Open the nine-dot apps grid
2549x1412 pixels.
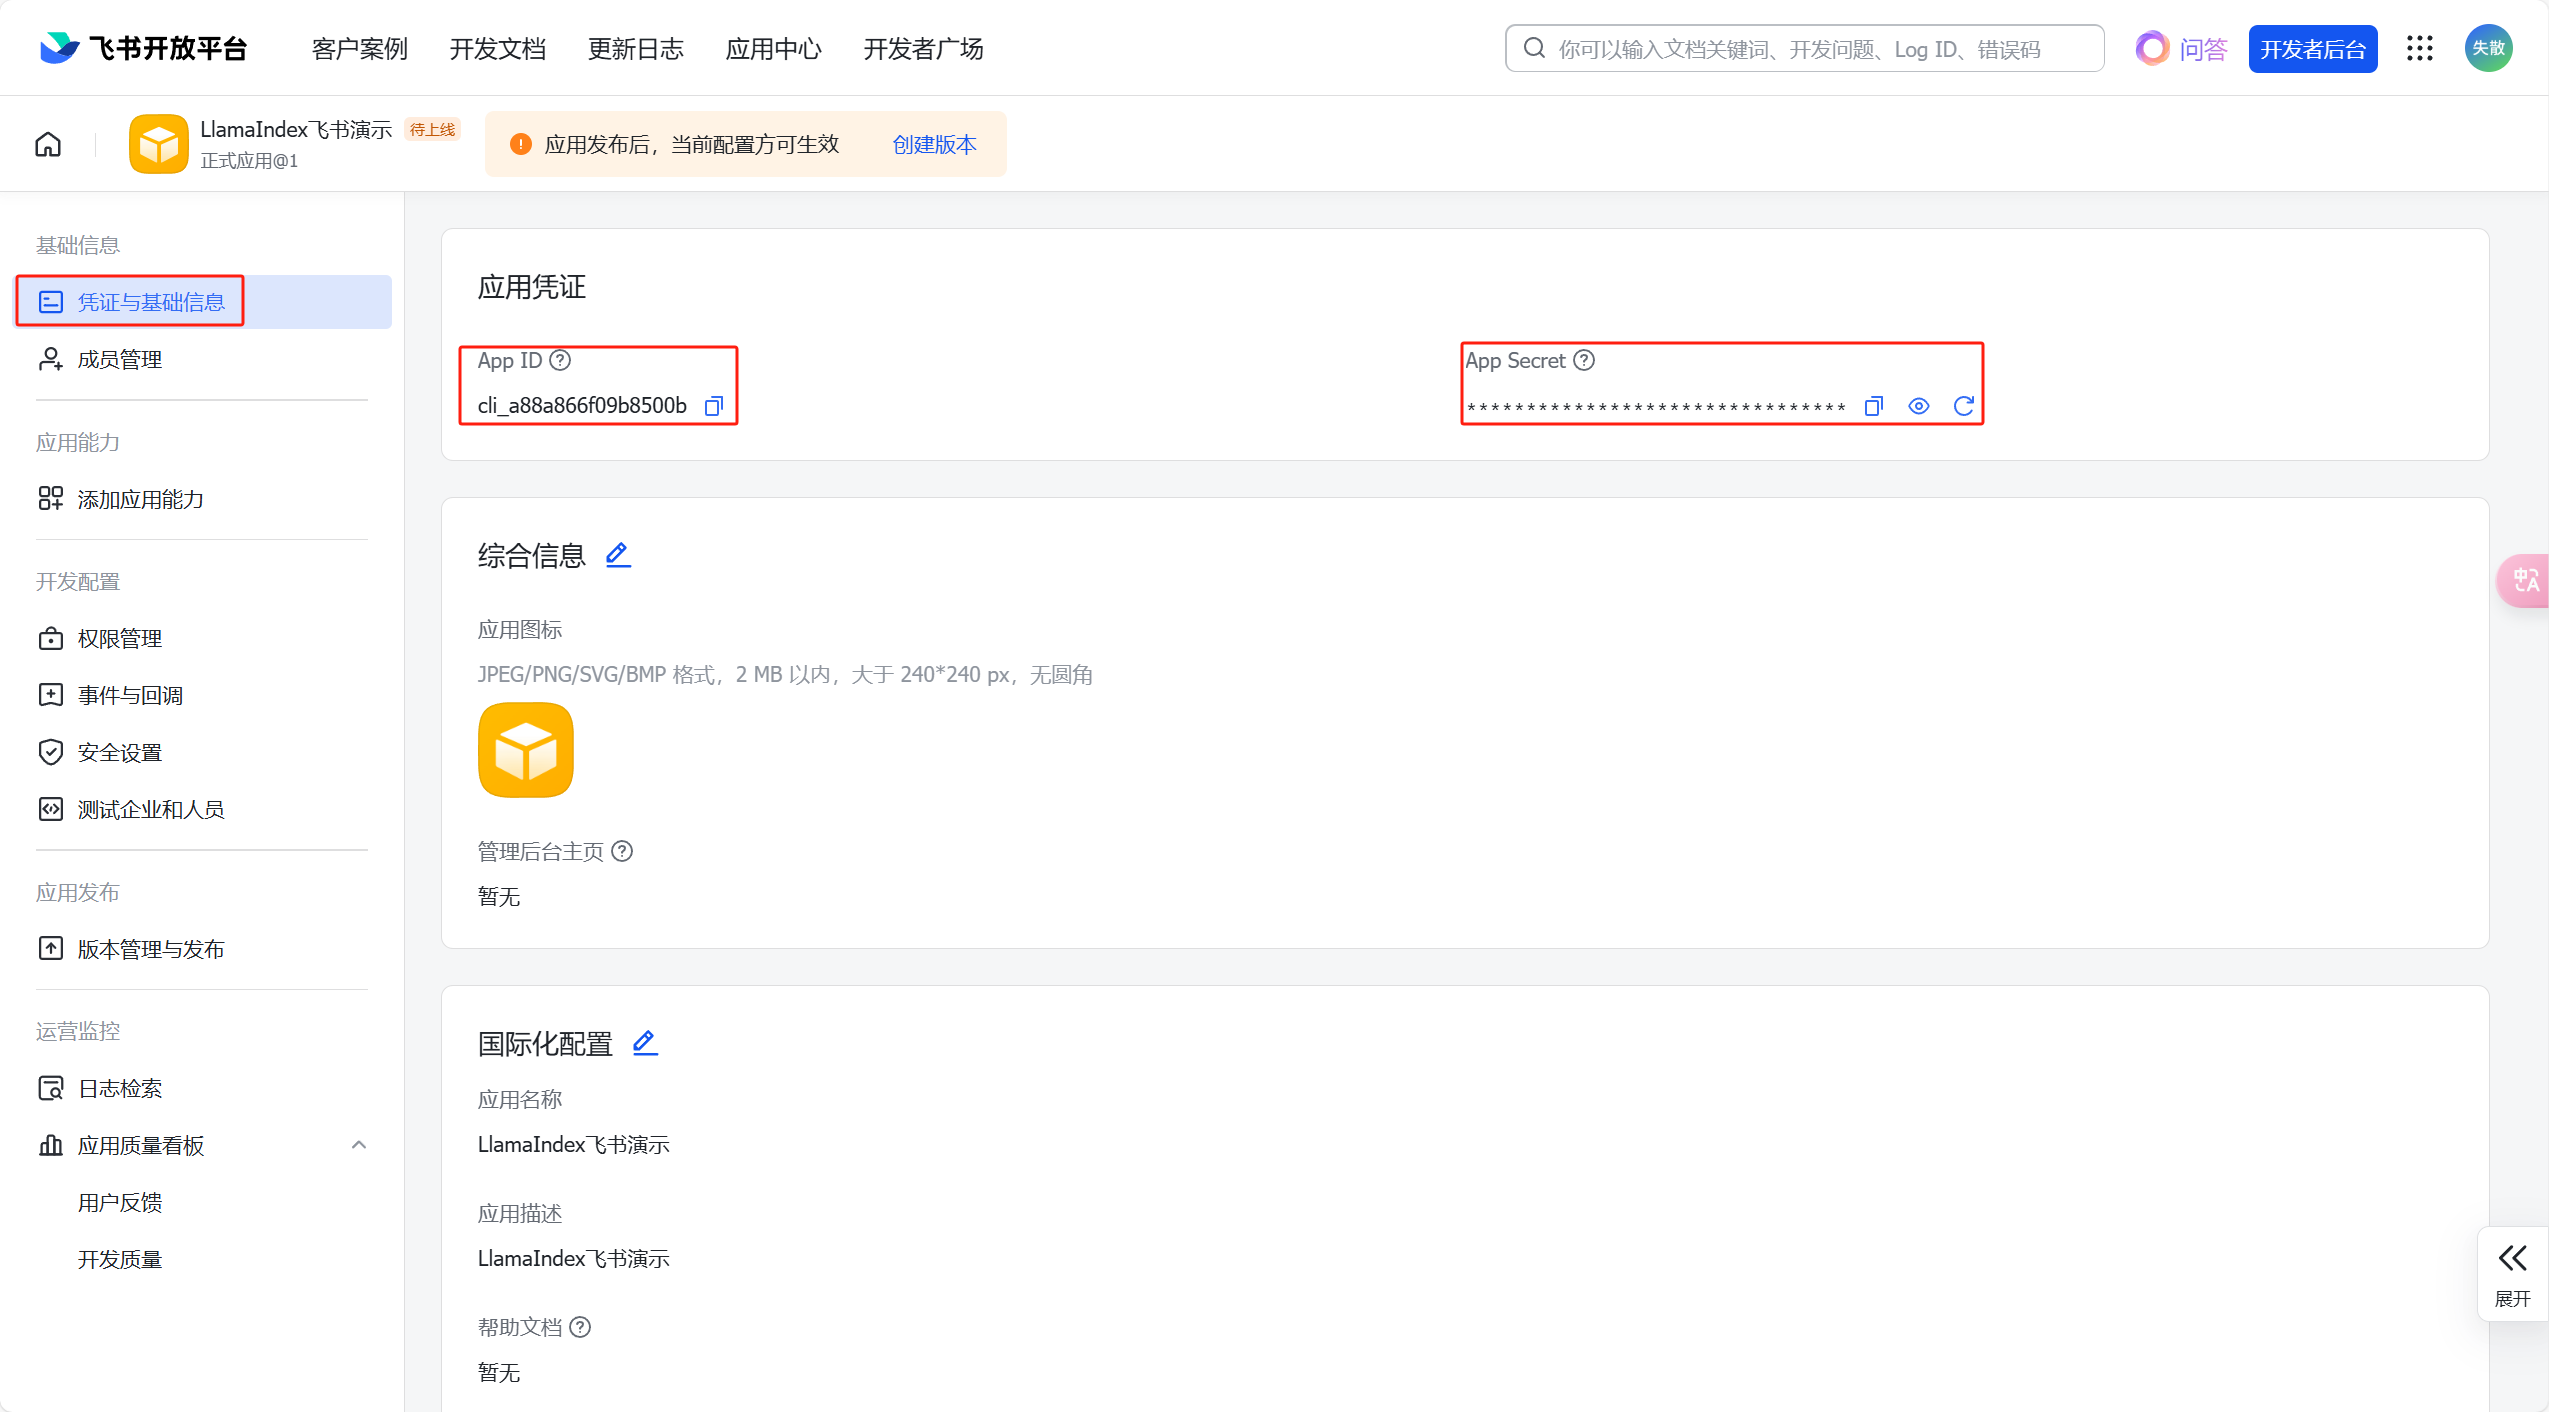click(2419, 48)
